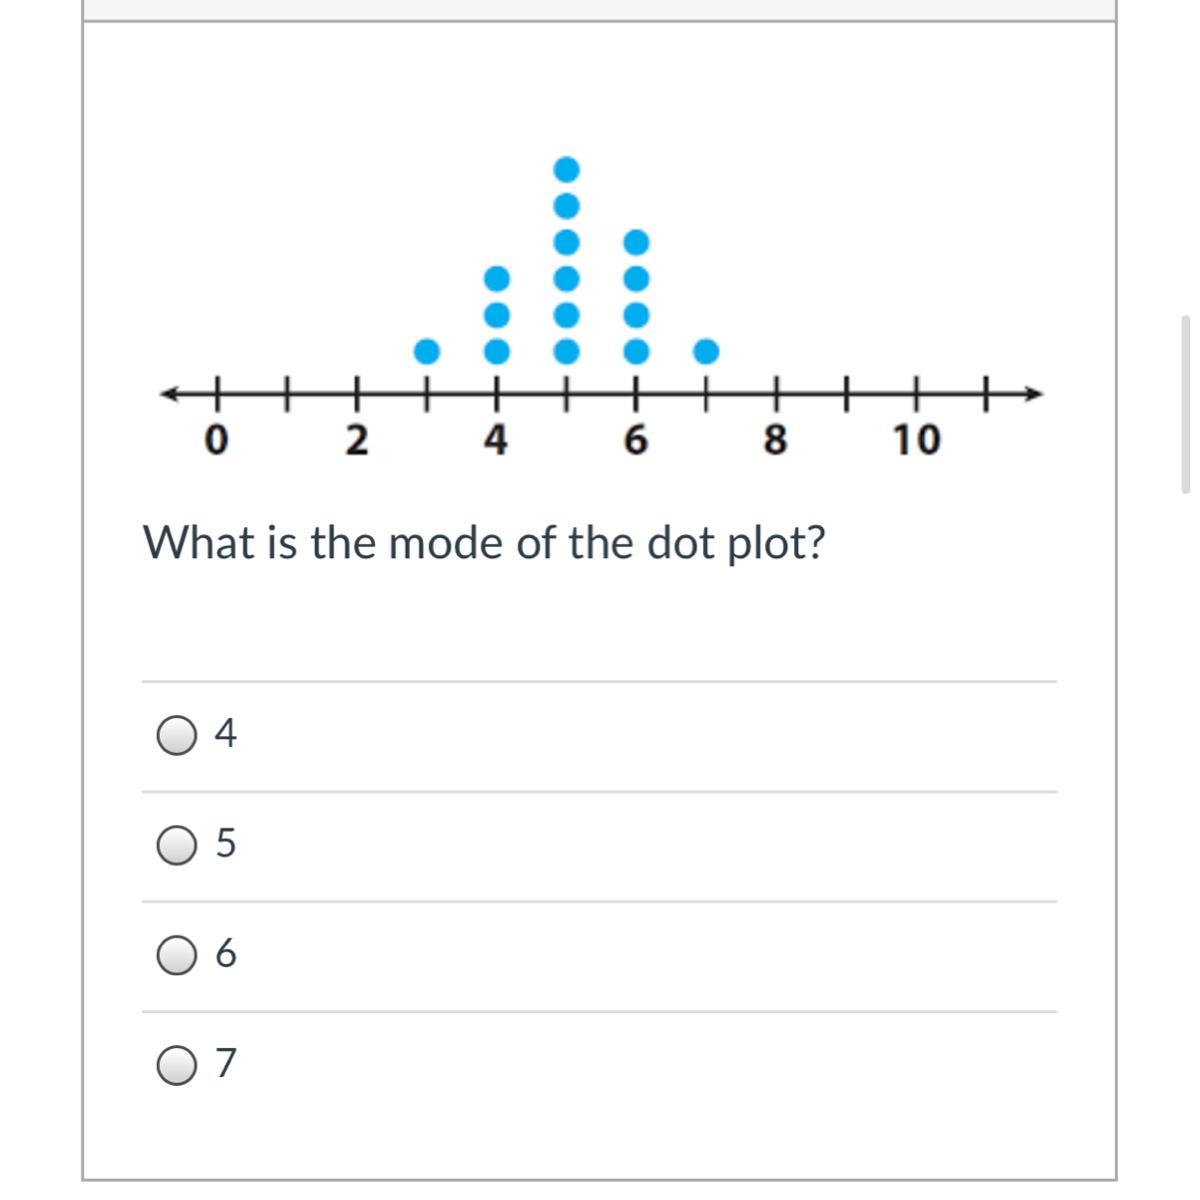Pick the radio button for answer 6
Viewport: 1200px width, 1200px height.
(177, 956)
